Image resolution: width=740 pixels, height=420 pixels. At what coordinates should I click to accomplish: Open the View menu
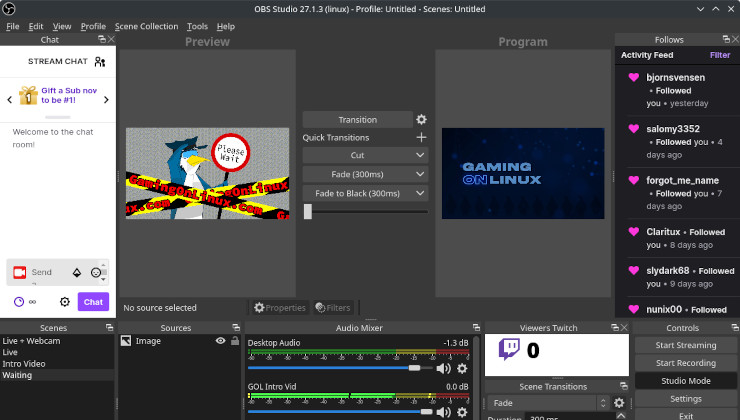coord(62,26)
